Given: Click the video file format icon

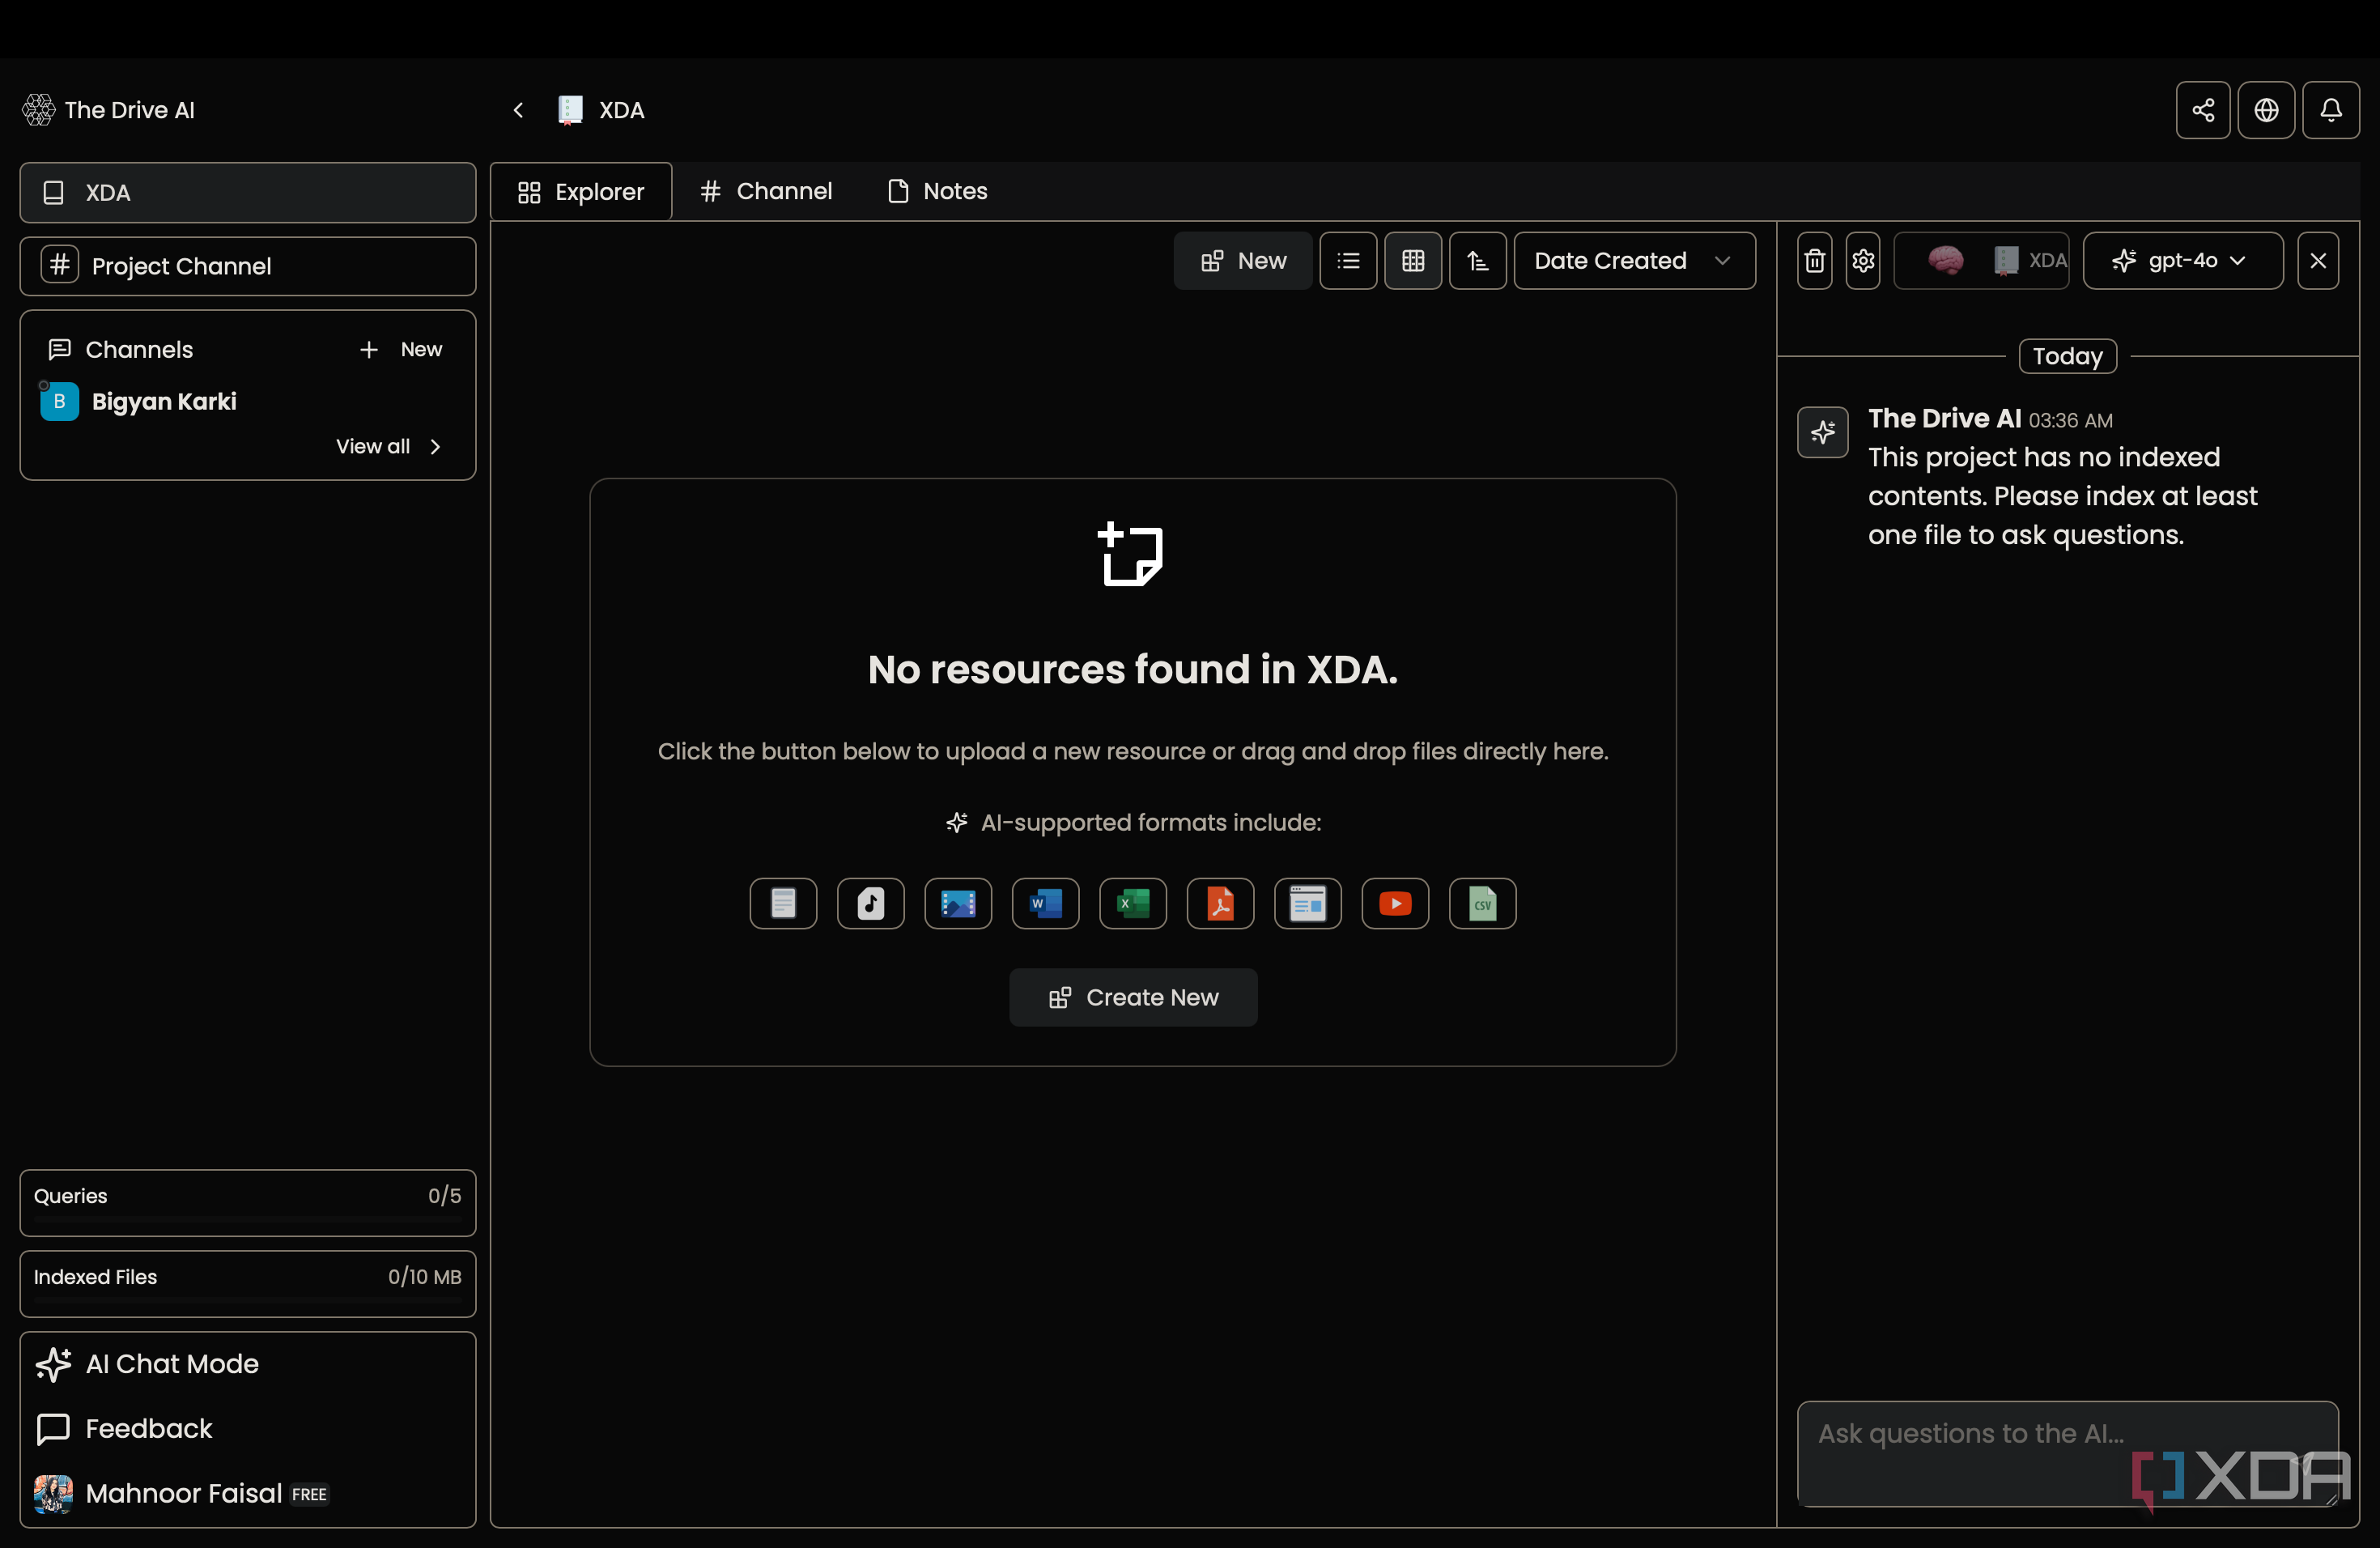Looking at the screenshot, I should tap(958, 904).
